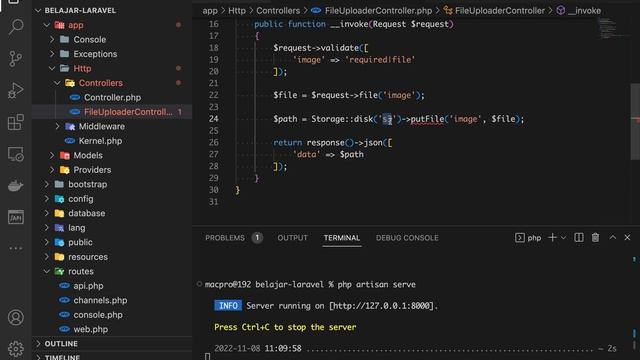Image resolution: width=640 pixels, height=360 pixels.
Task: Expand the public folder
Action: (47, 242)
